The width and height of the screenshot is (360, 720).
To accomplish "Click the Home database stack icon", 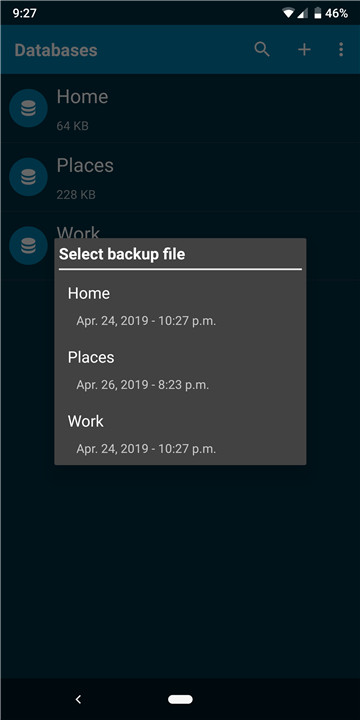I will (28, 108).
